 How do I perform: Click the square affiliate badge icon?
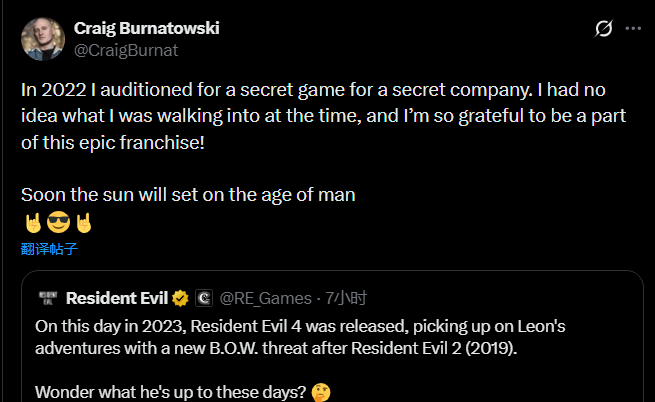204,298
